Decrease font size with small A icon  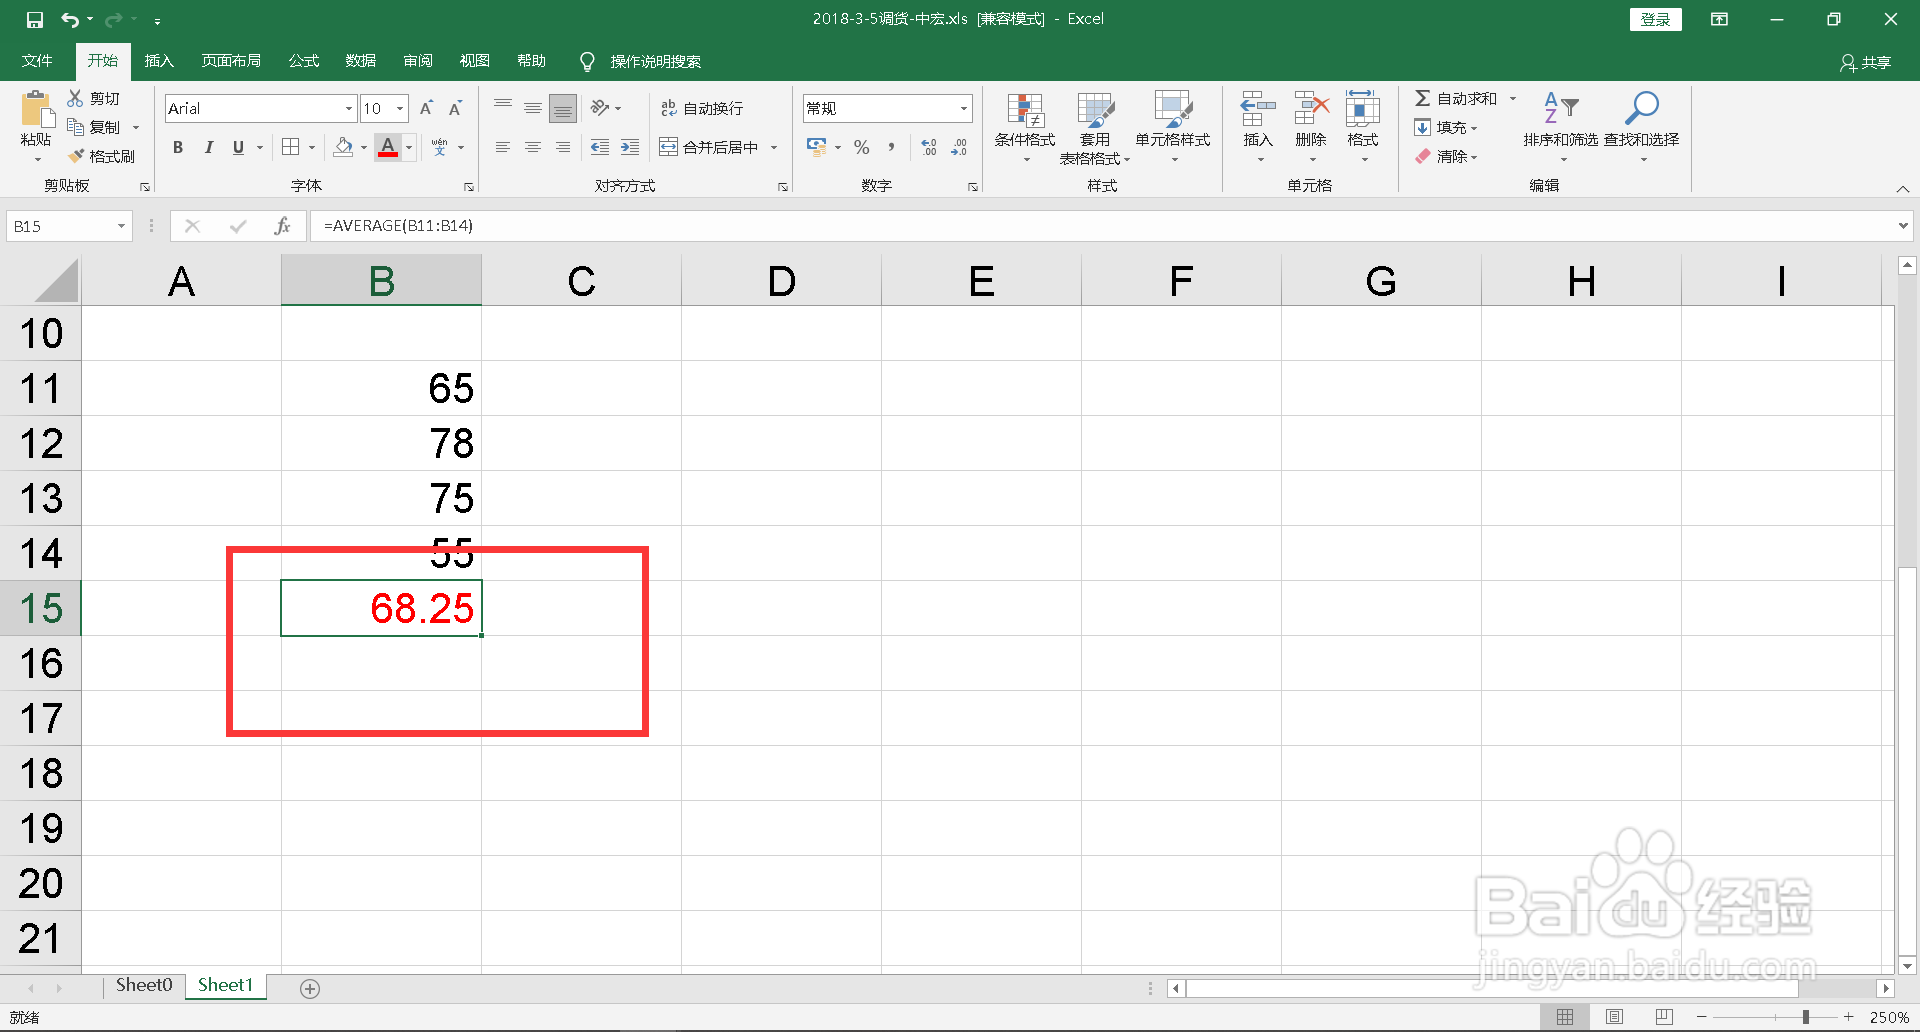click(x=456, y=108)
